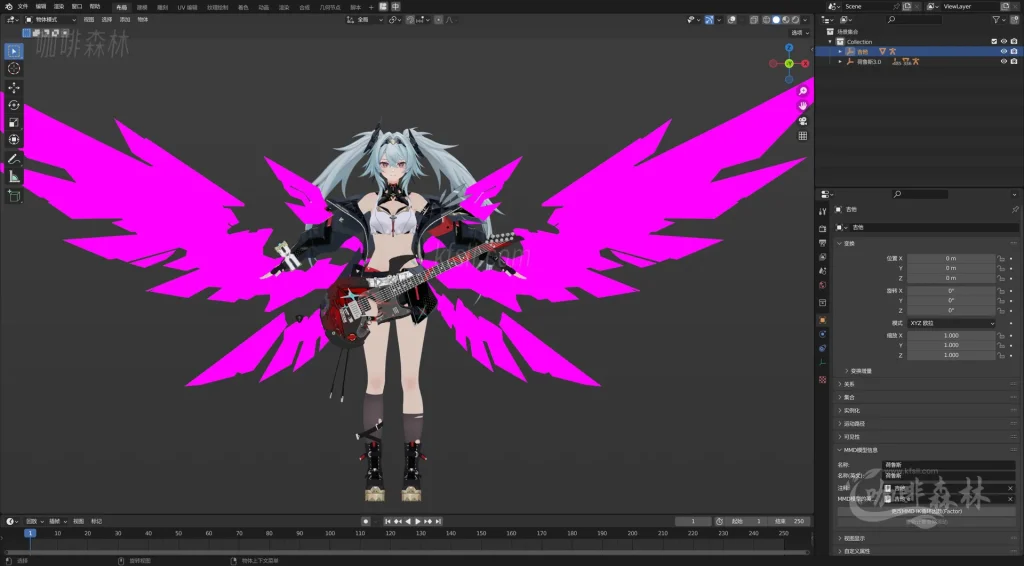The width and height of the screenshot is (1024, 566).
Task: Toggle the lock for rotation Z
Action: pyautogui.click(x=1000, y=310)
